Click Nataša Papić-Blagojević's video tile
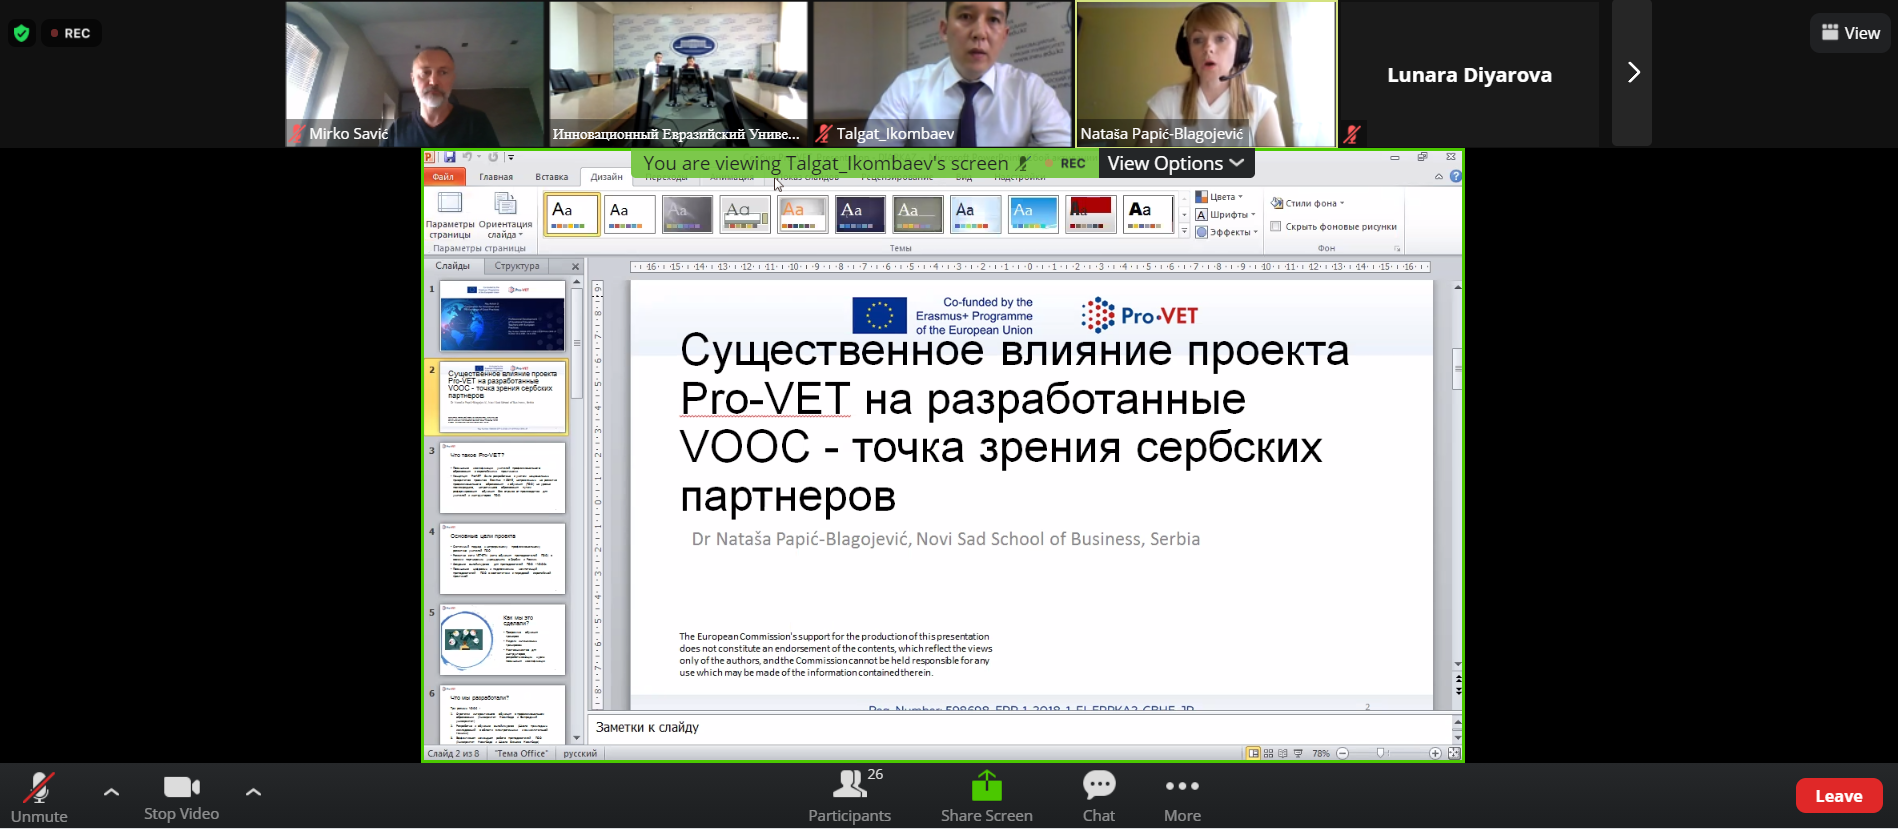The height and width of the screenshot is (830, 1898). [1206, 74]
